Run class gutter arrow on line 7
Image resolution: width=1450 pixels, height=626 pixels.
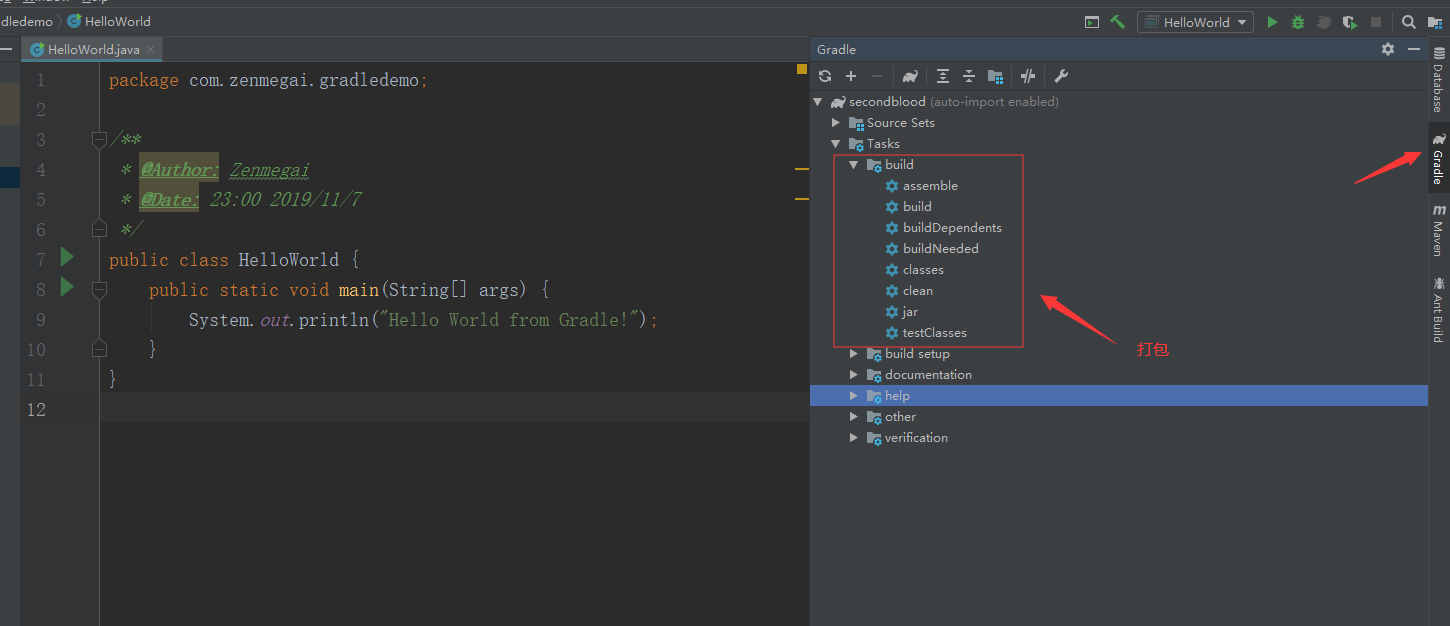click(67, 258)
